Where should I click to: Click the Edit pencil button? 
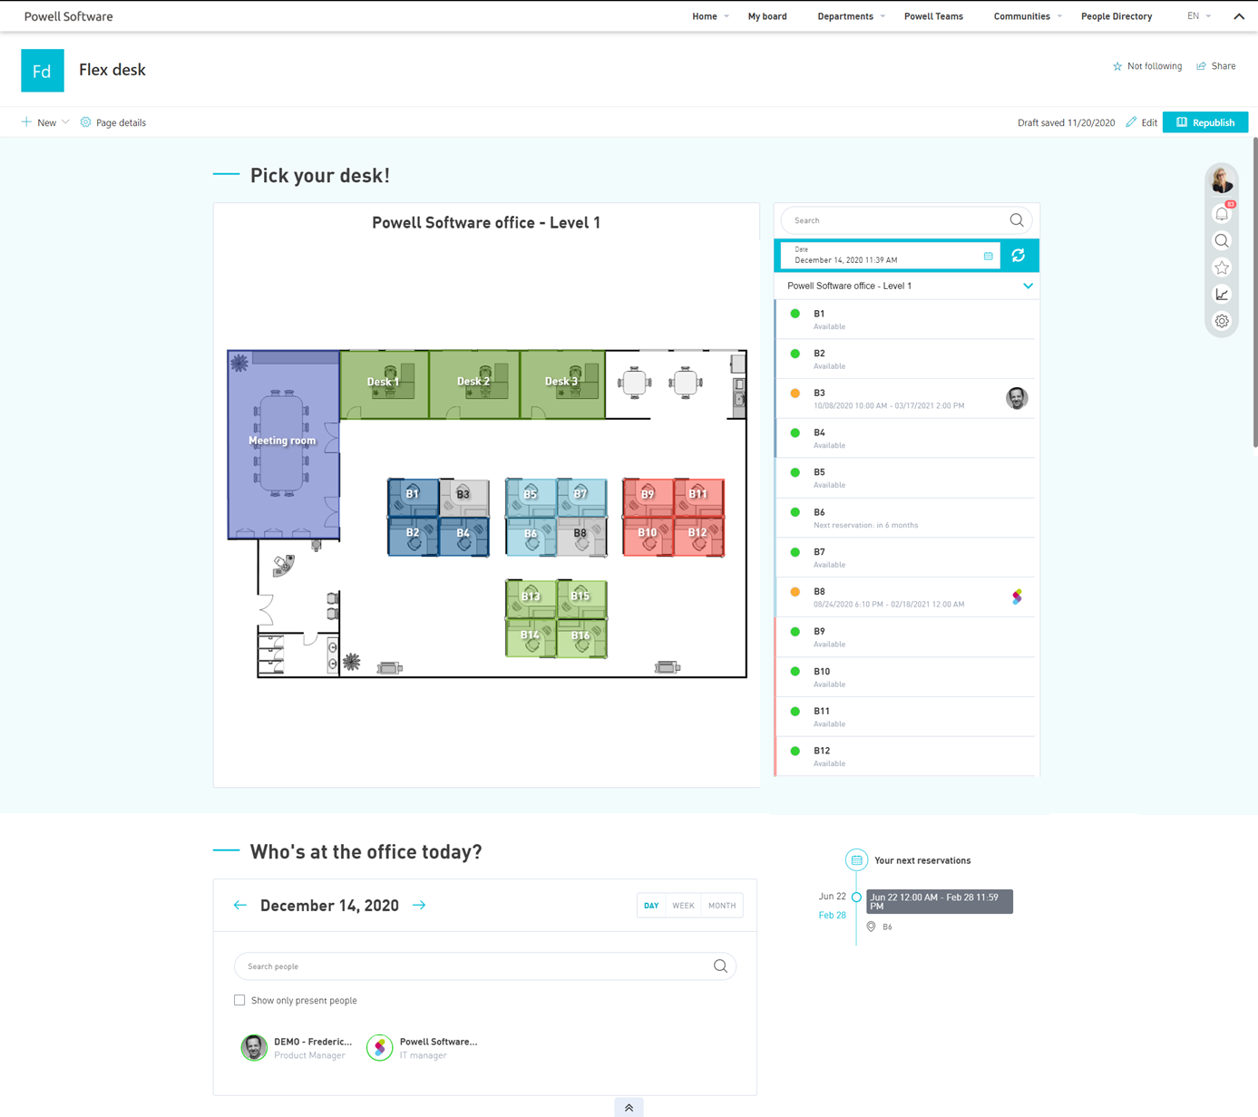tap(1141, 122)
